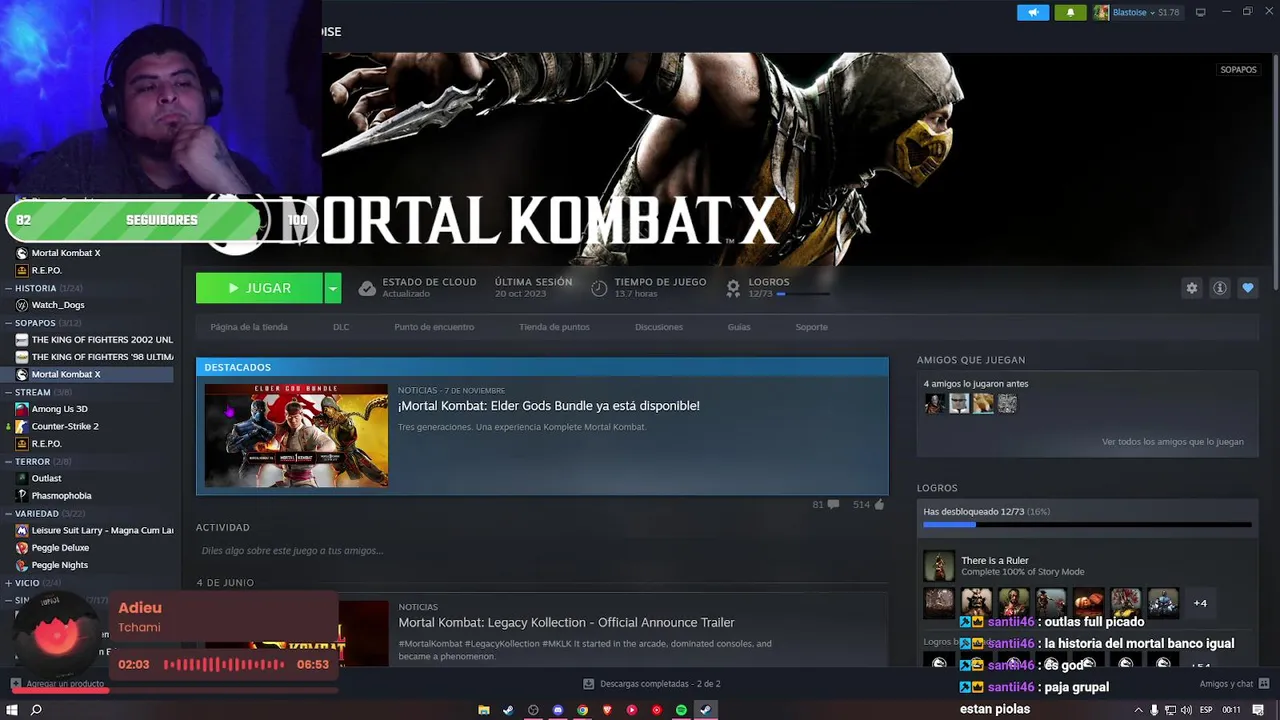Expand the VICIO collection

coord(9,582)
